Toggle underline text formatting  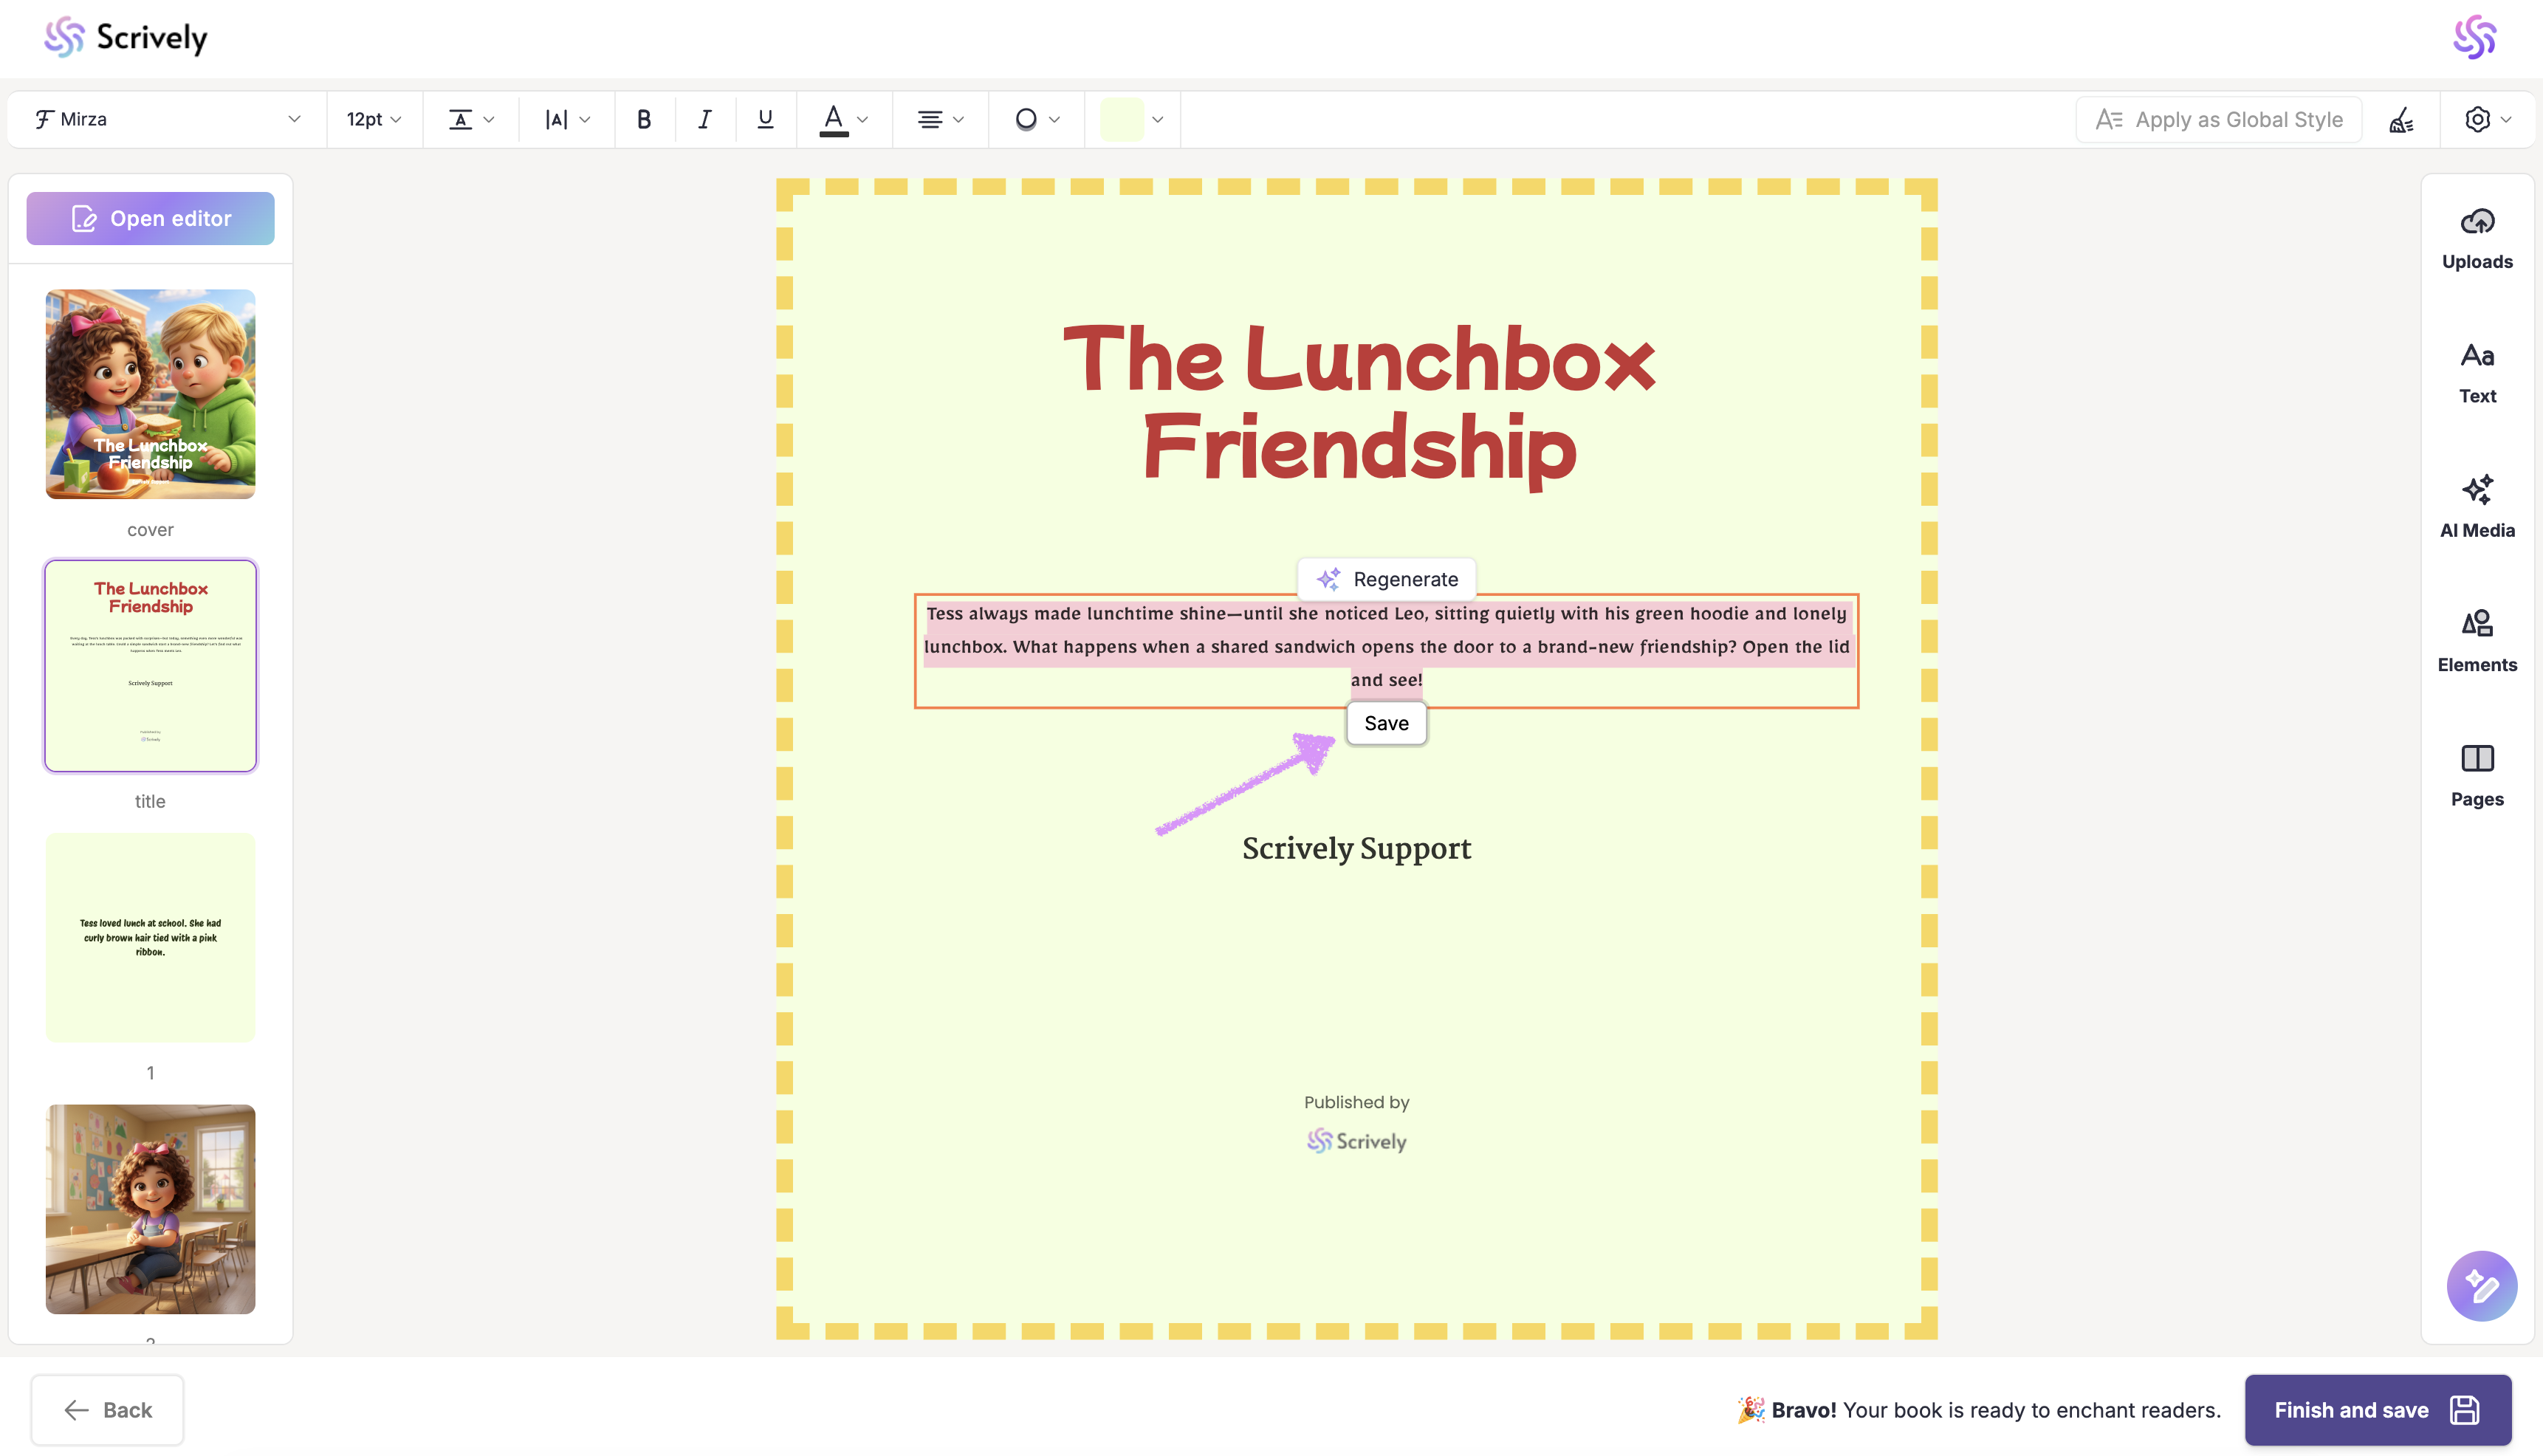[765, 119]
